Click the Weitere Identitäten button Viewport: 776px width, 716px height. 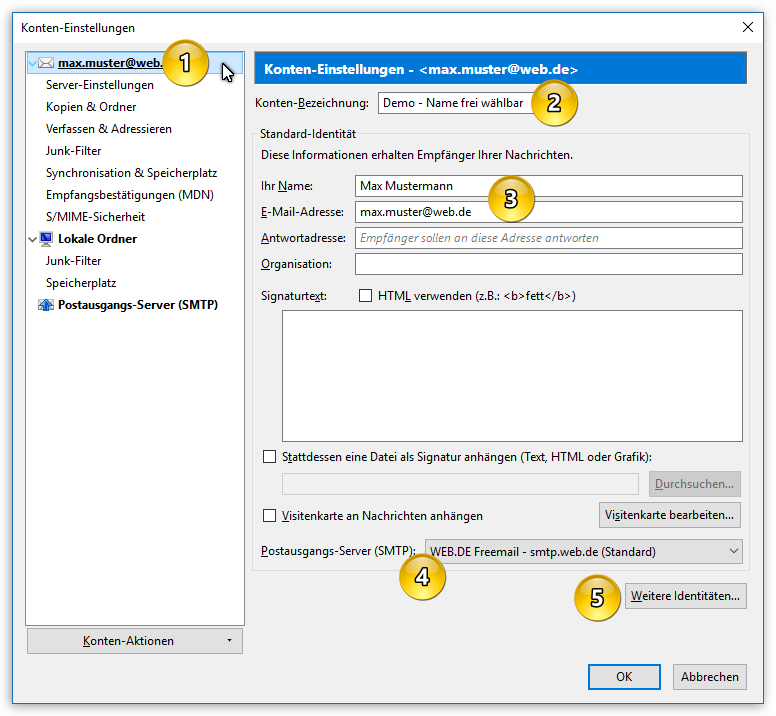(685, 596)
